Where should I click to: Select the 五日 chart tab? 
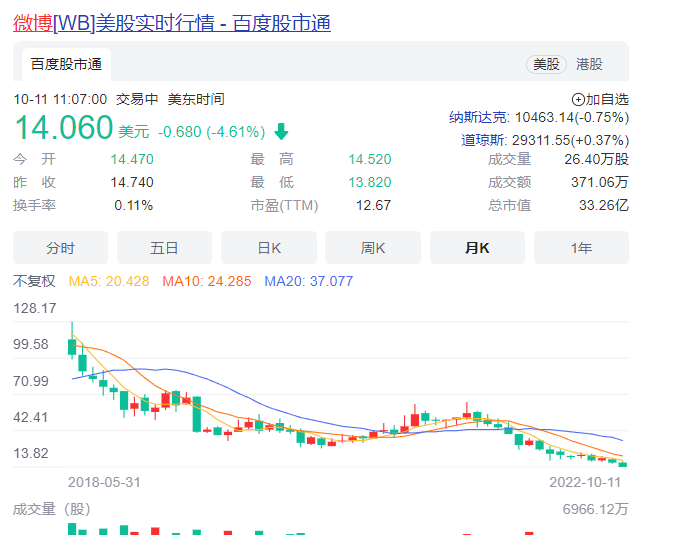164,248
